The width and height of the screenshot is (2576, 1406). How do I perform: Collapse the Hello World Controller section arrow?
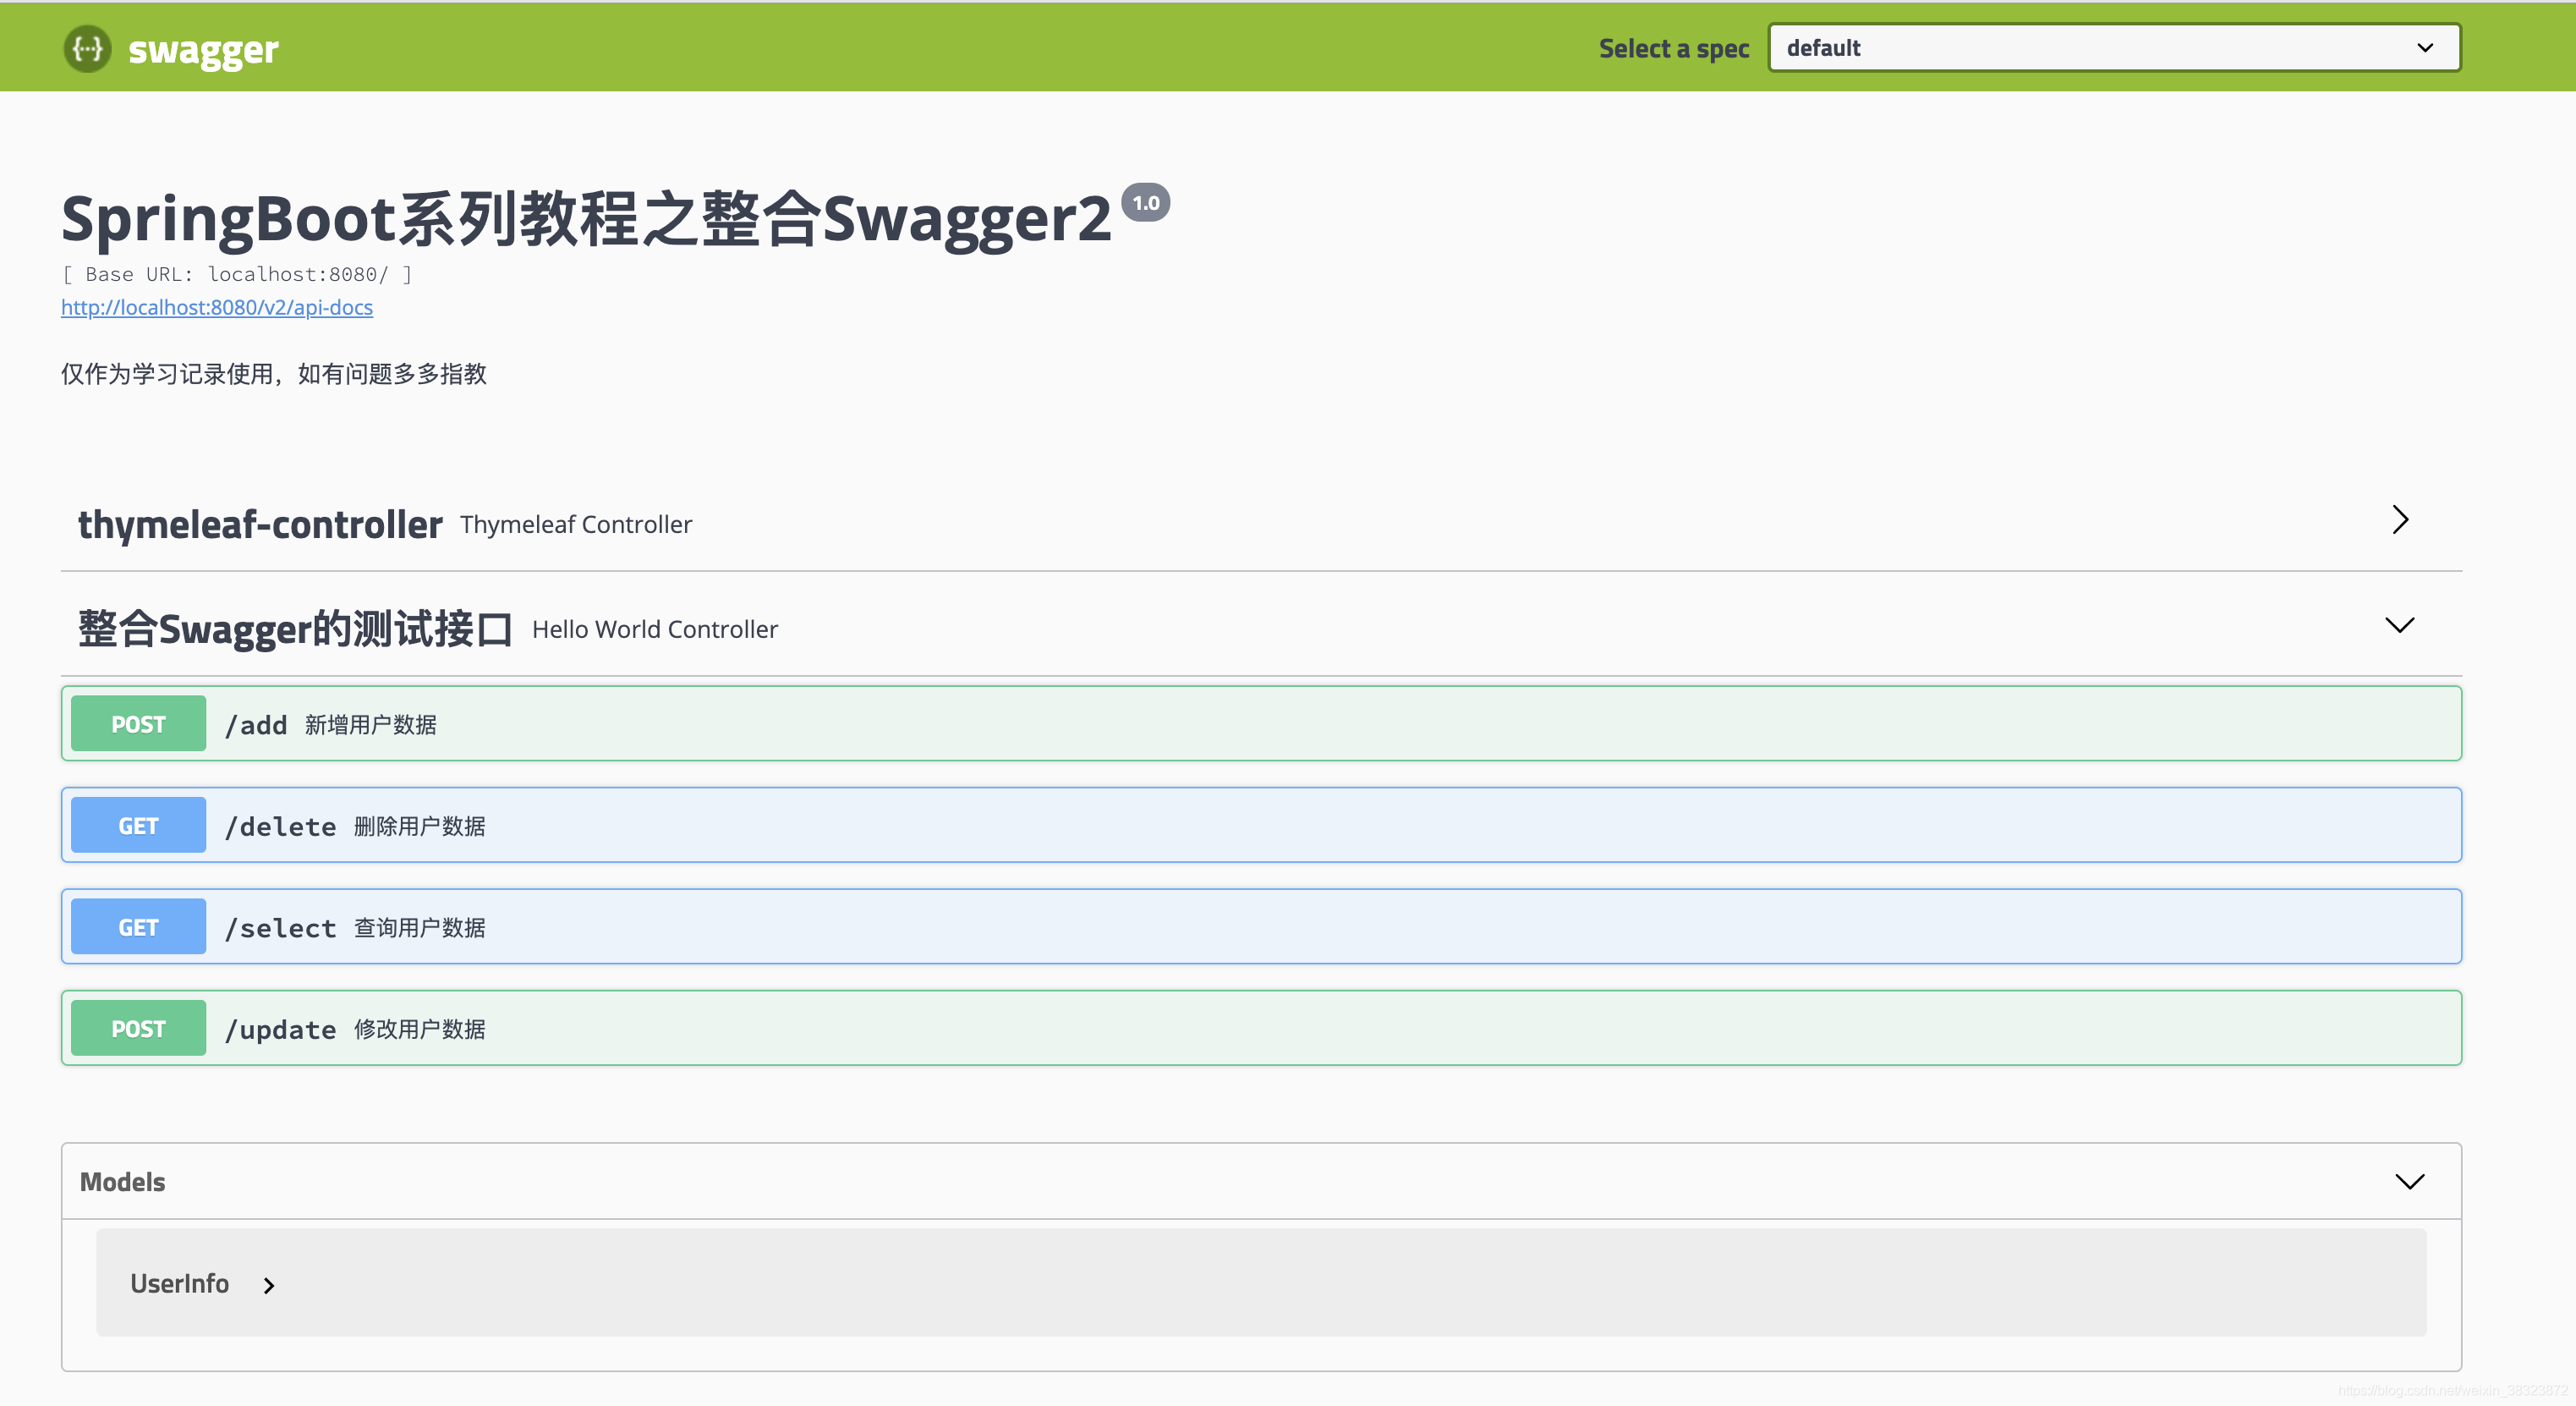[x=2400, y=625]
